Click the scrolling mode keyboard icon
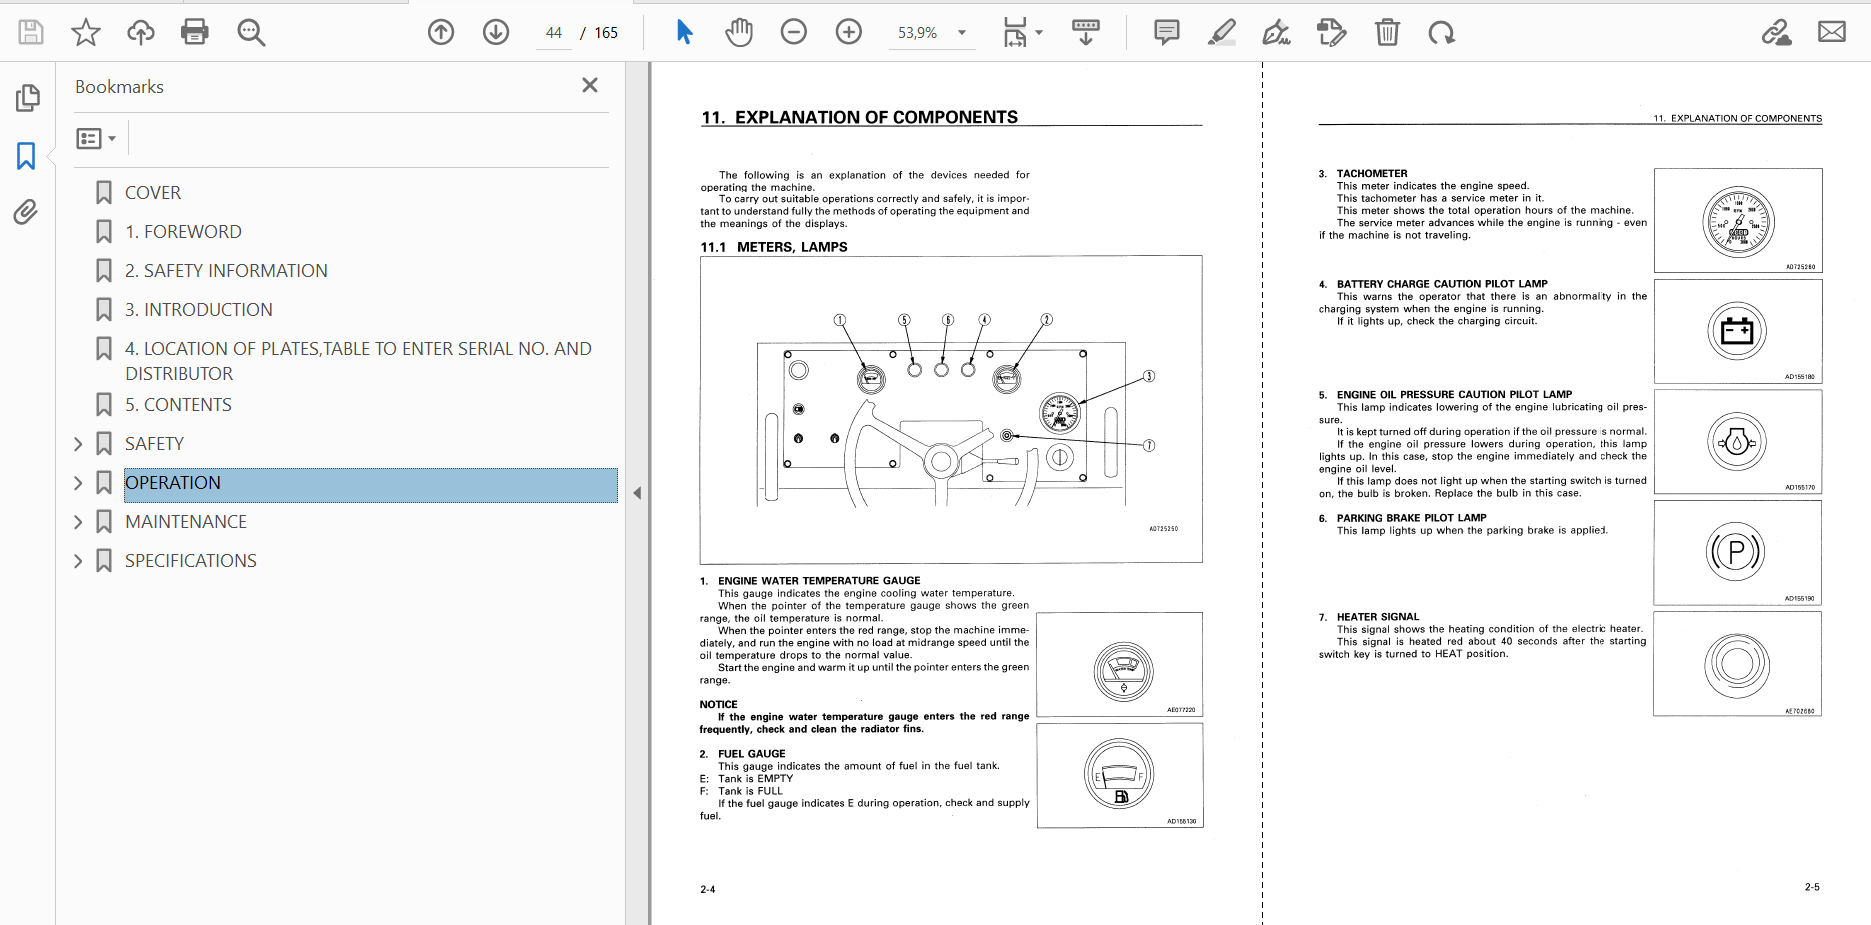 pyautogui.click(x=1086, y=32)
